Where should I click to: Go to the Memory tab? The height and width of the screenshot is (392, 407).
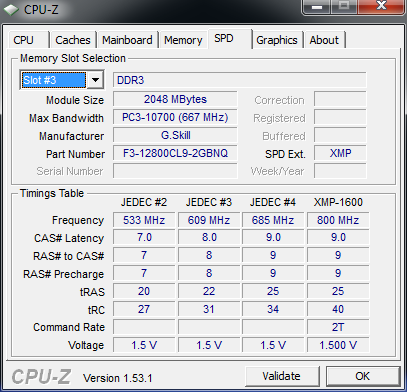pos(183,40)
